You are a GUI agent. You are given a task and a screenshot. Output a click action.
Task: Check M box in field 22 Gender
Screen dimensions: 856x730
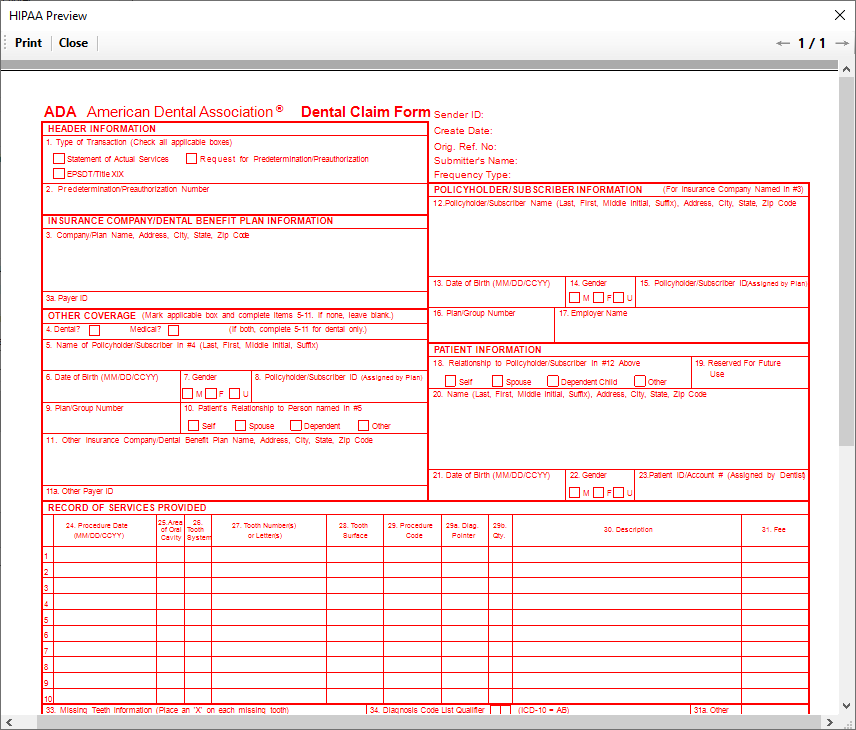coord(574,492)
